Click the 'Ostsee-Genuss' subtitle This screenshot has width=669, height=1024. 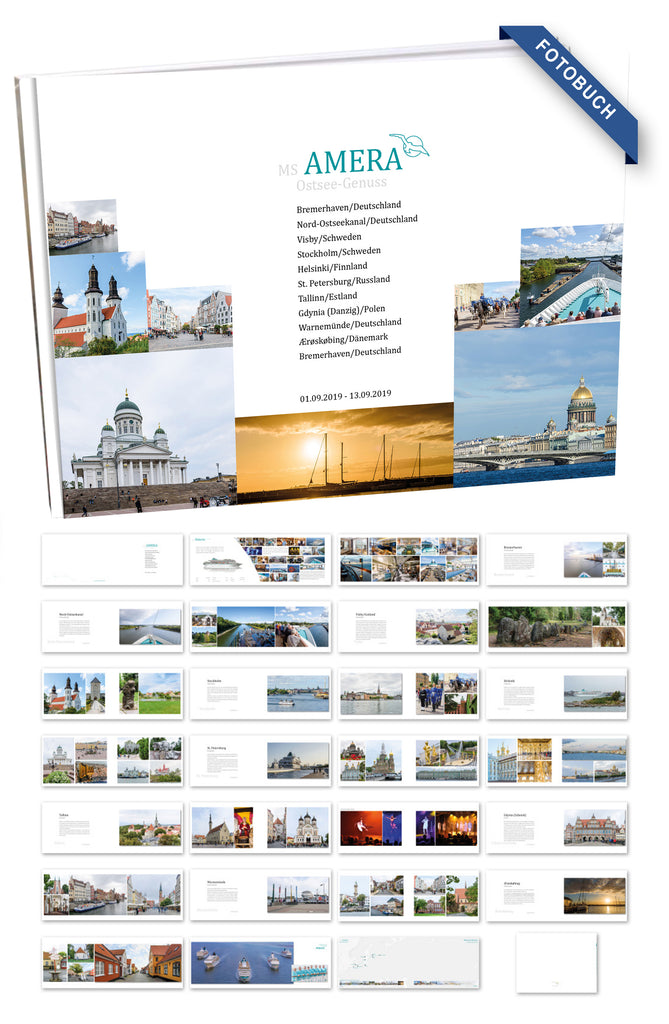click(x=342, y=184)
